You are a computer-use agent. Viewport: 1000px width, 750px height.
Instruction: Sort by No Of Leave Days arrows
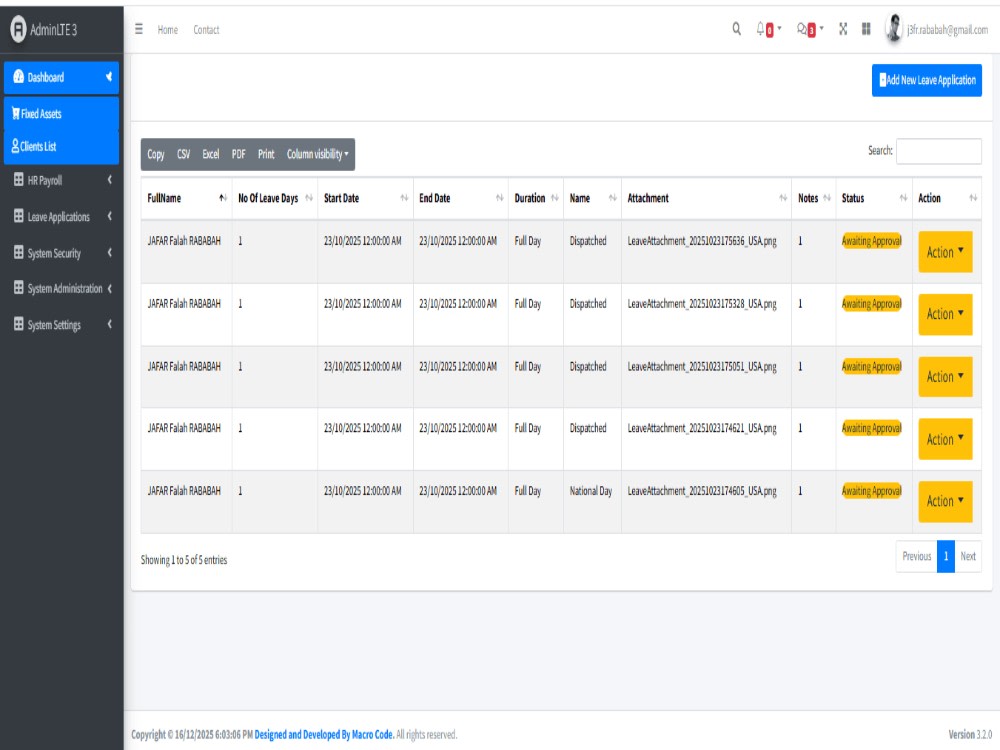coord(309,198)
